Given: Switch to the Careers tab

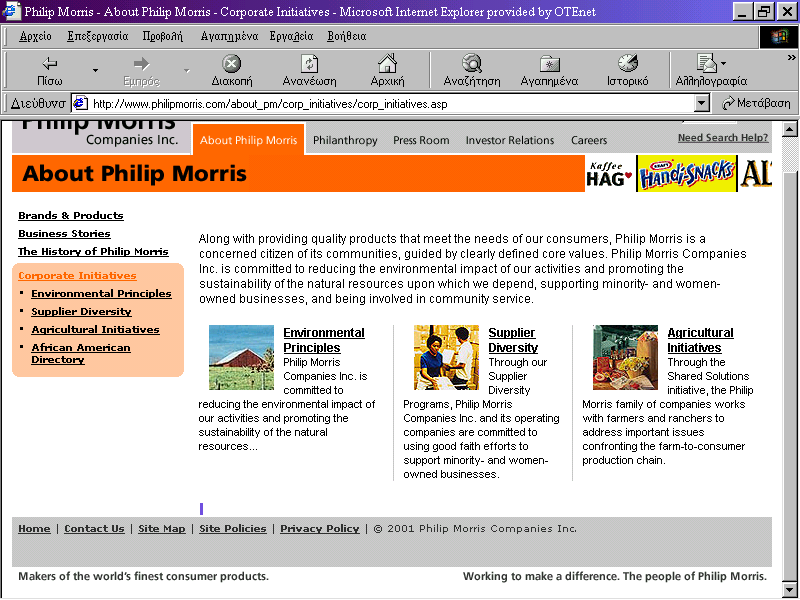Looking at the screenshot, I should point(589,140).
